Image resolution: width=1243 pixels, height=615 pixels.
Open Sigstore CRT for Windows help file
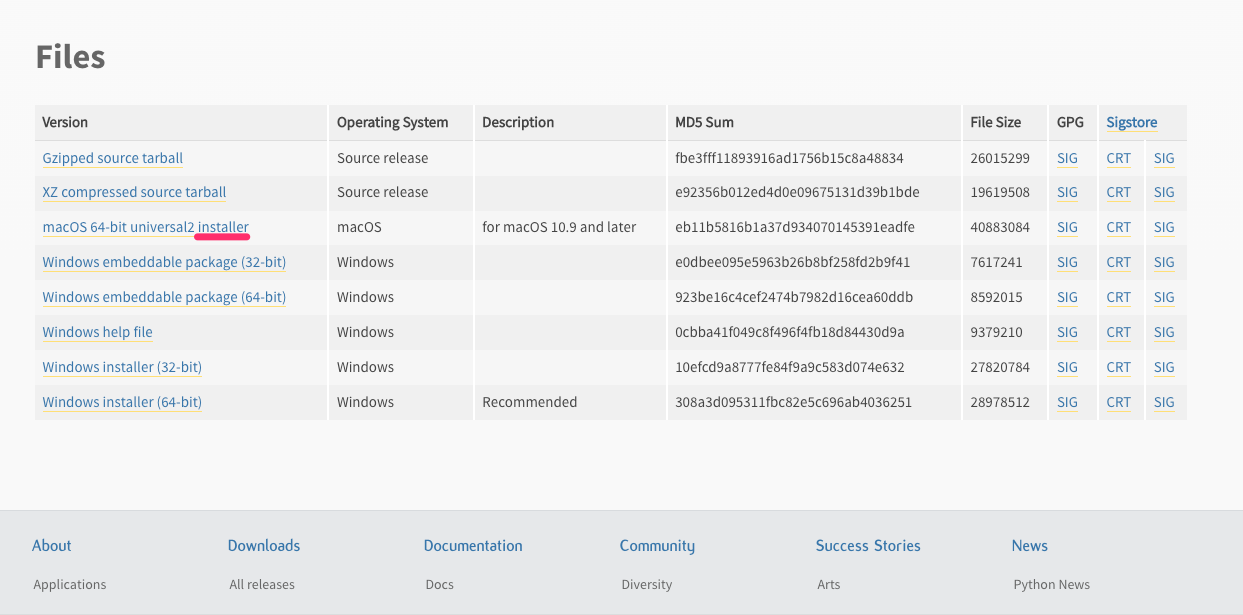(1119, 332)
